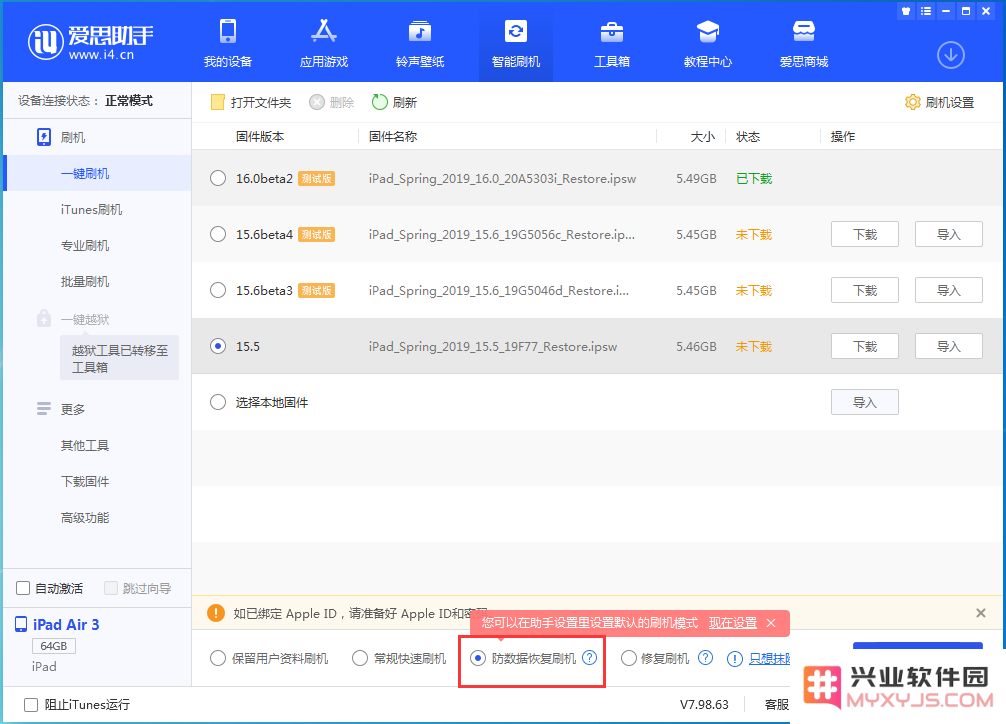Click the 一键越狱 disabled entry

click(85, 319)
